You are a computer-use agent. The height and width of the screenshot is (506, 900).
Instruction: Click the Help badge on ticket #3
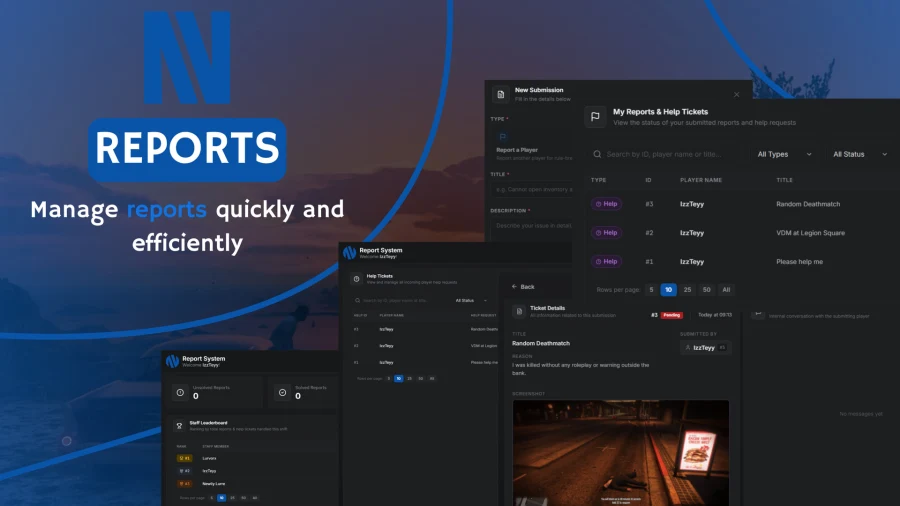pyautogui.click(x=606, y=204)
